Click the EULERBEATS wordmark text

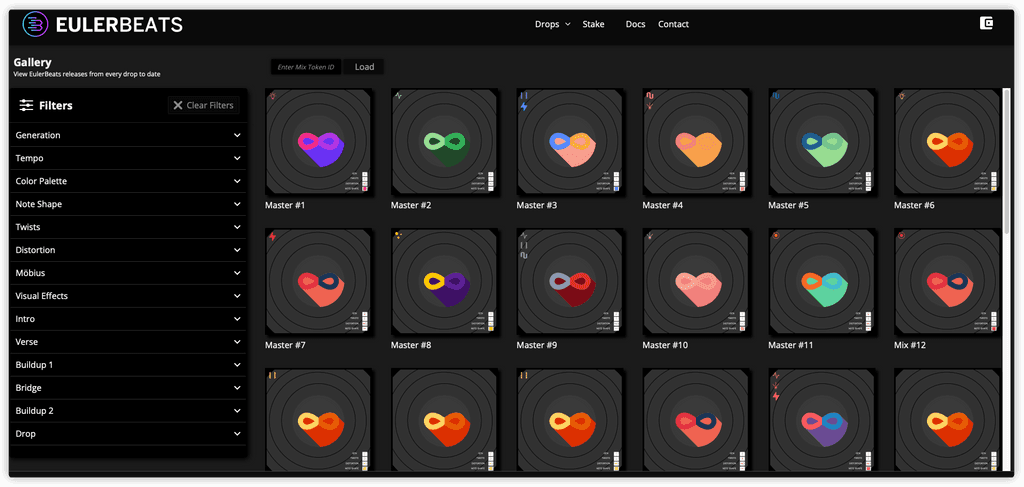119,25
